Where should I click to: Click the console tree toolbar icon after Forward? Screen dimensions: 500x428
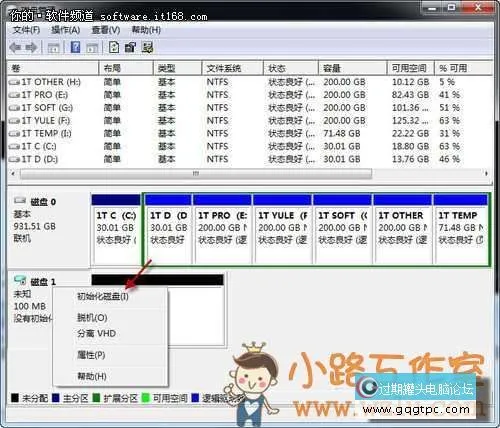pyautogui.click(x=53, y=48)
